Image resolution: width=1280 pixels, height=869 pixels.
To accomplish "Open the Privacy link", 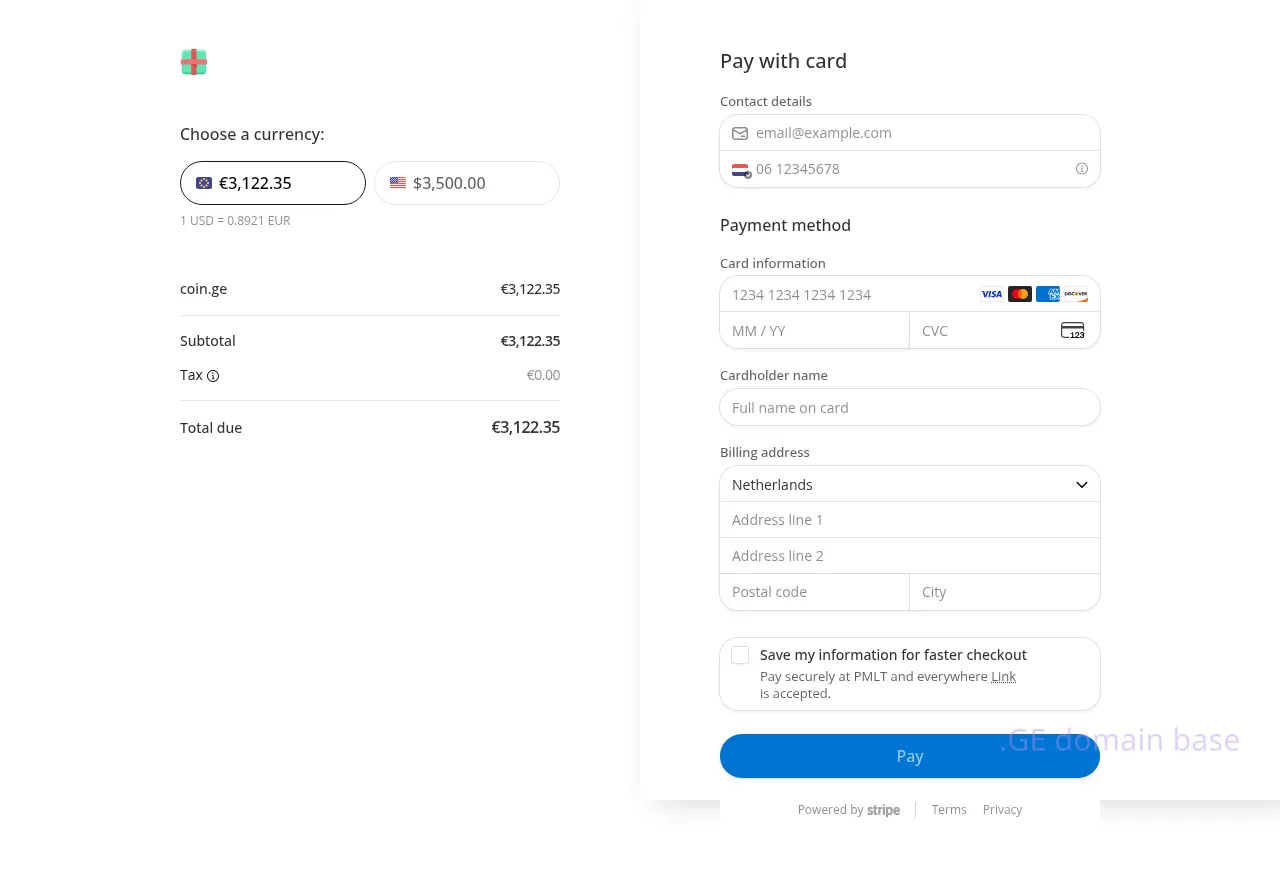I will click(1002, 810).
